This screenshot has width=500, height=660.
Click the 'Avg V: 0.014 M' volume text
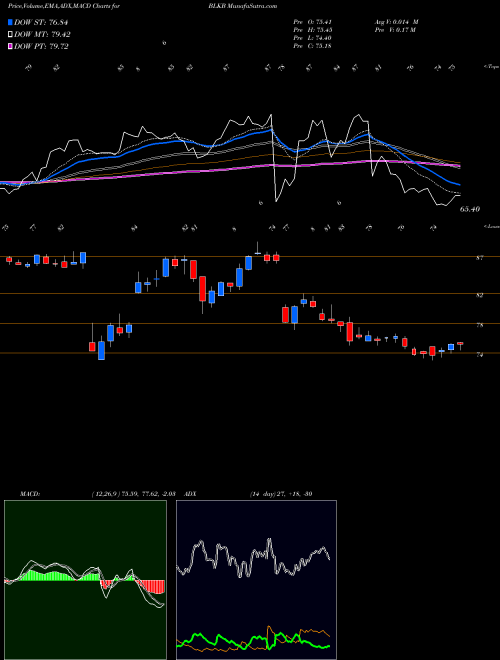click(x=396, y=22)
